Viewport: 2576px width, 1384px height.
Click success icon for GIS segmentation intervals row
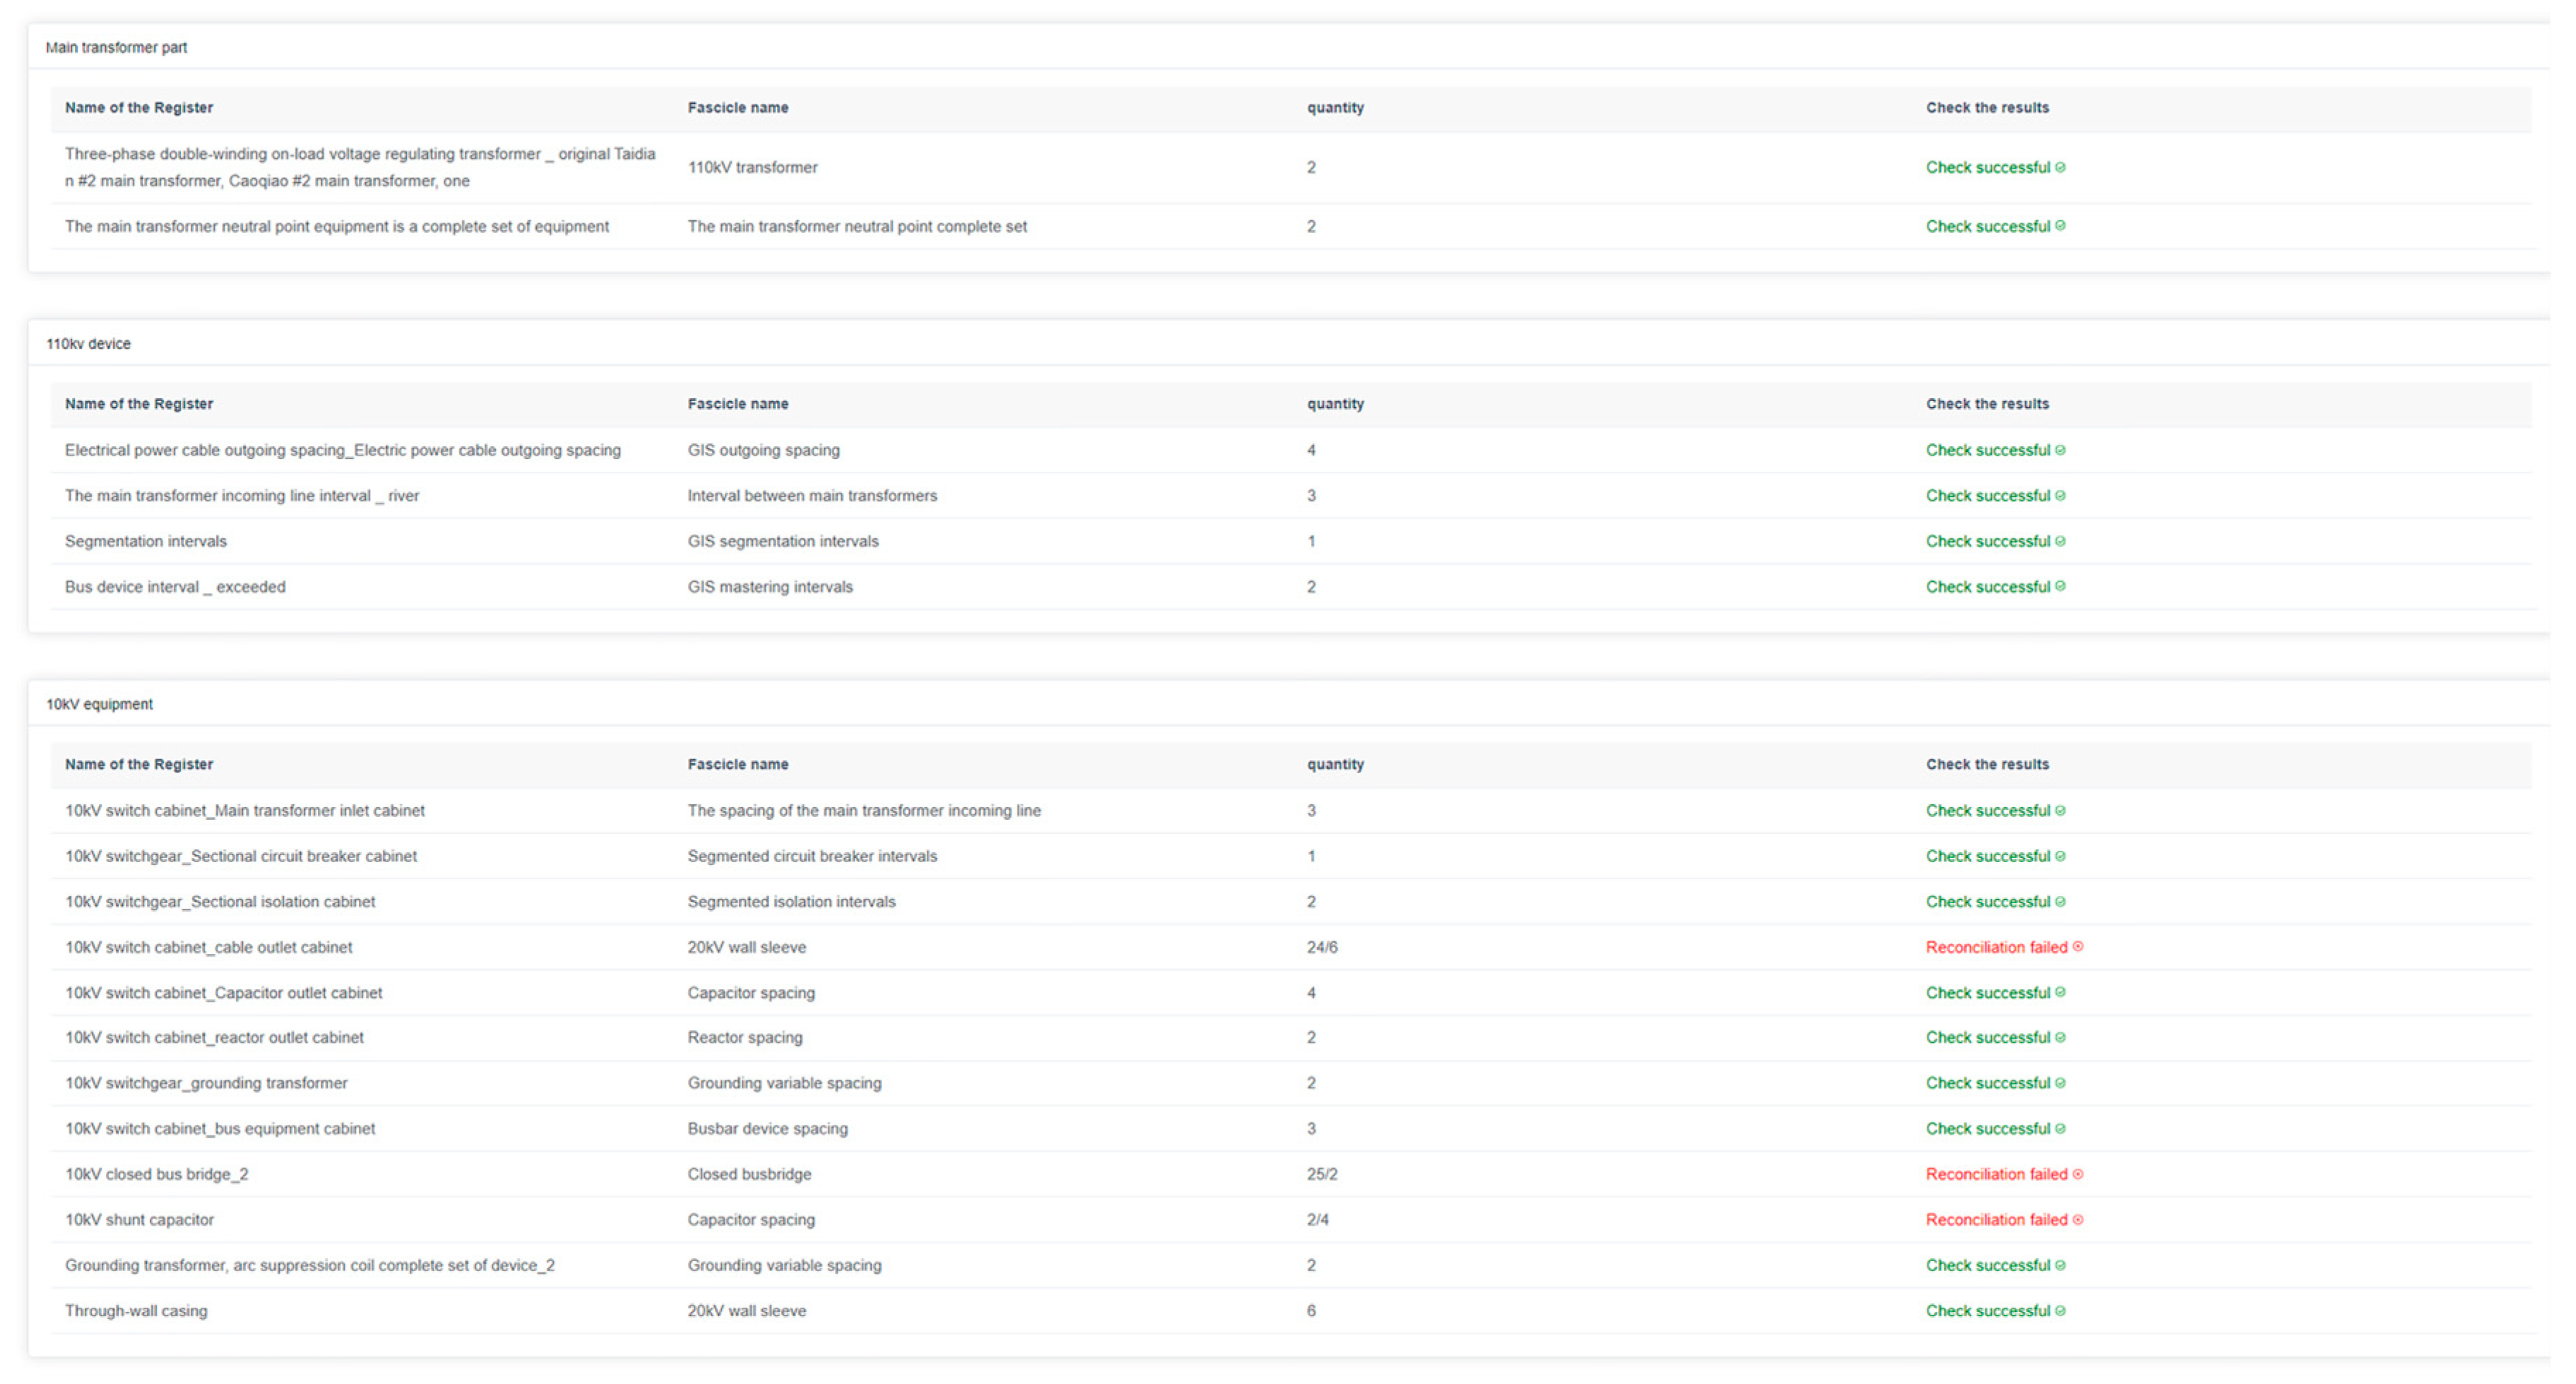click(x=2060, y=541)
